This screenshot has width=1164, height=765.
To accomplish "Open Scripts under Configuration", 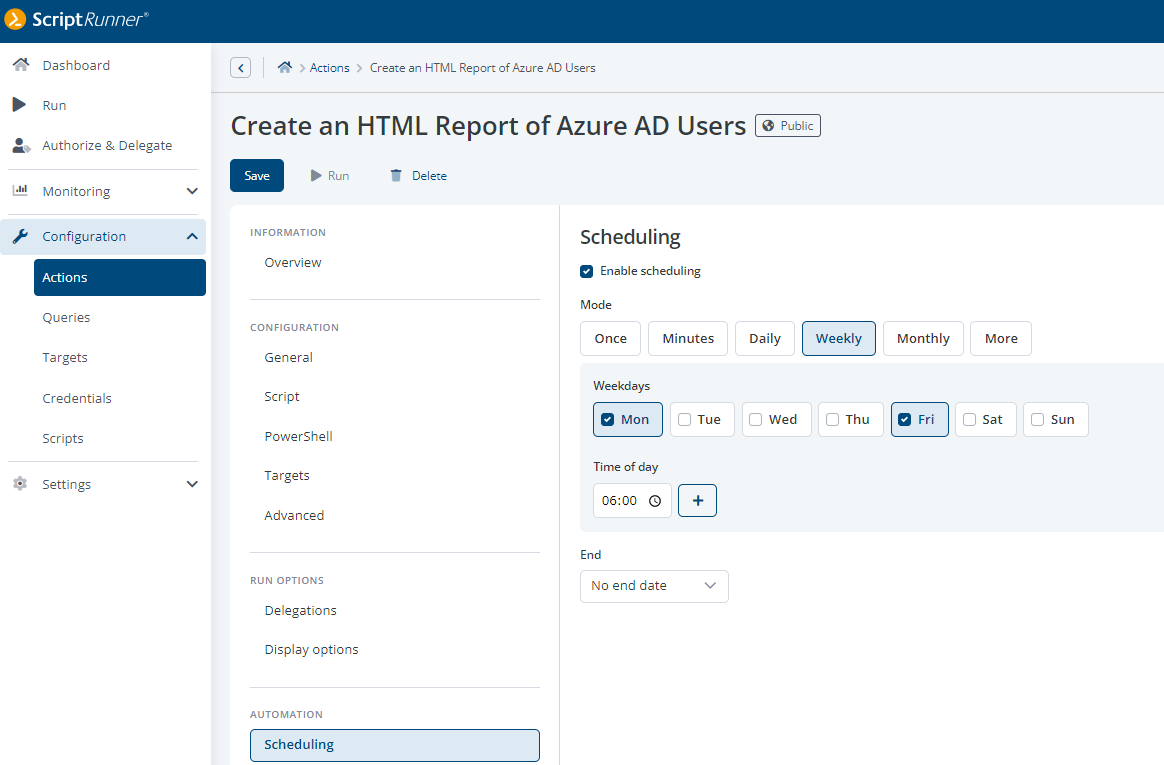I will (62, 439).
